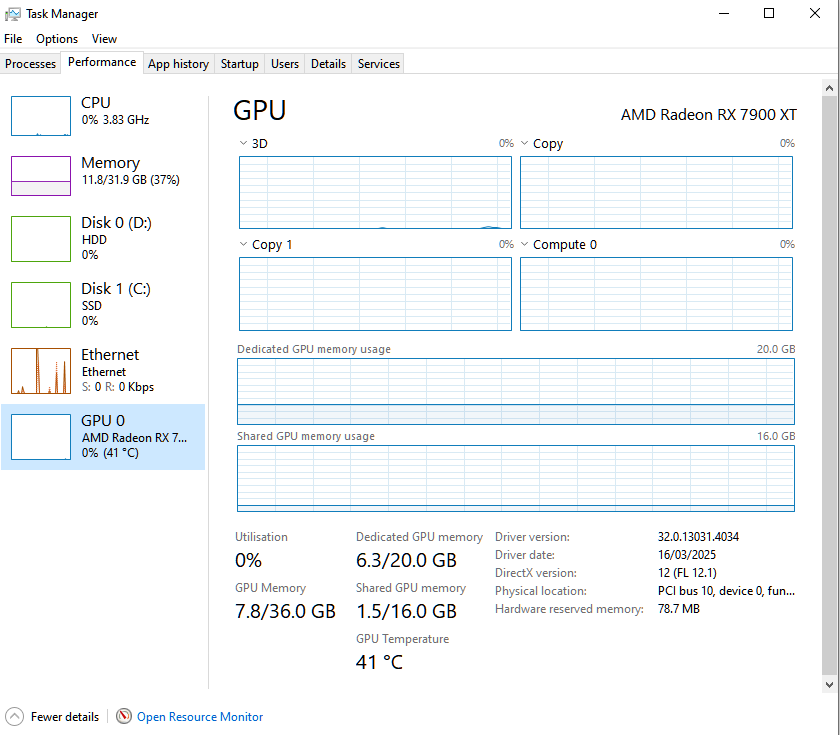Open the Copy 1 engine graph dropdown
Image resolution: width=840 pixels, height=735 pixels.
click(243, 244)
